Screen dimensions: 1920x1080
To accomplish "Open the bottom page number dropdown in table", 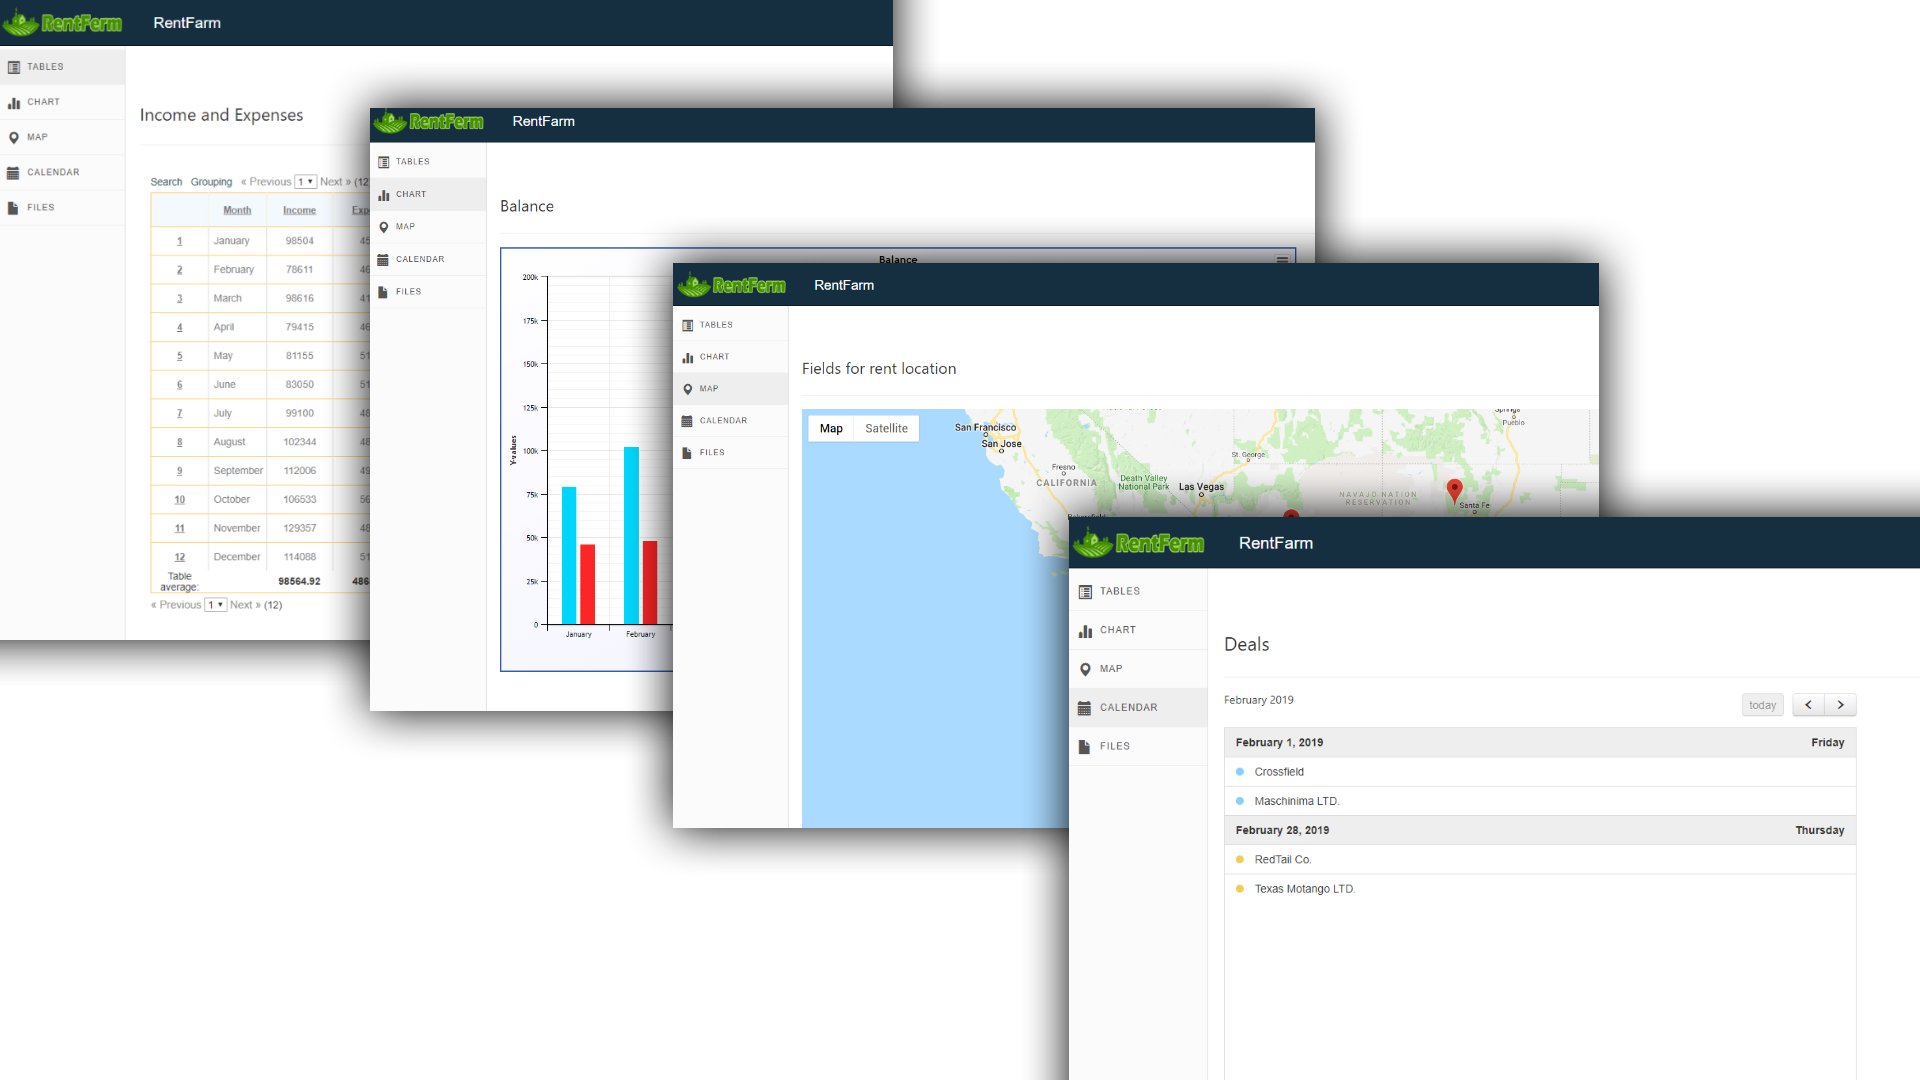I will click(216, 605).
